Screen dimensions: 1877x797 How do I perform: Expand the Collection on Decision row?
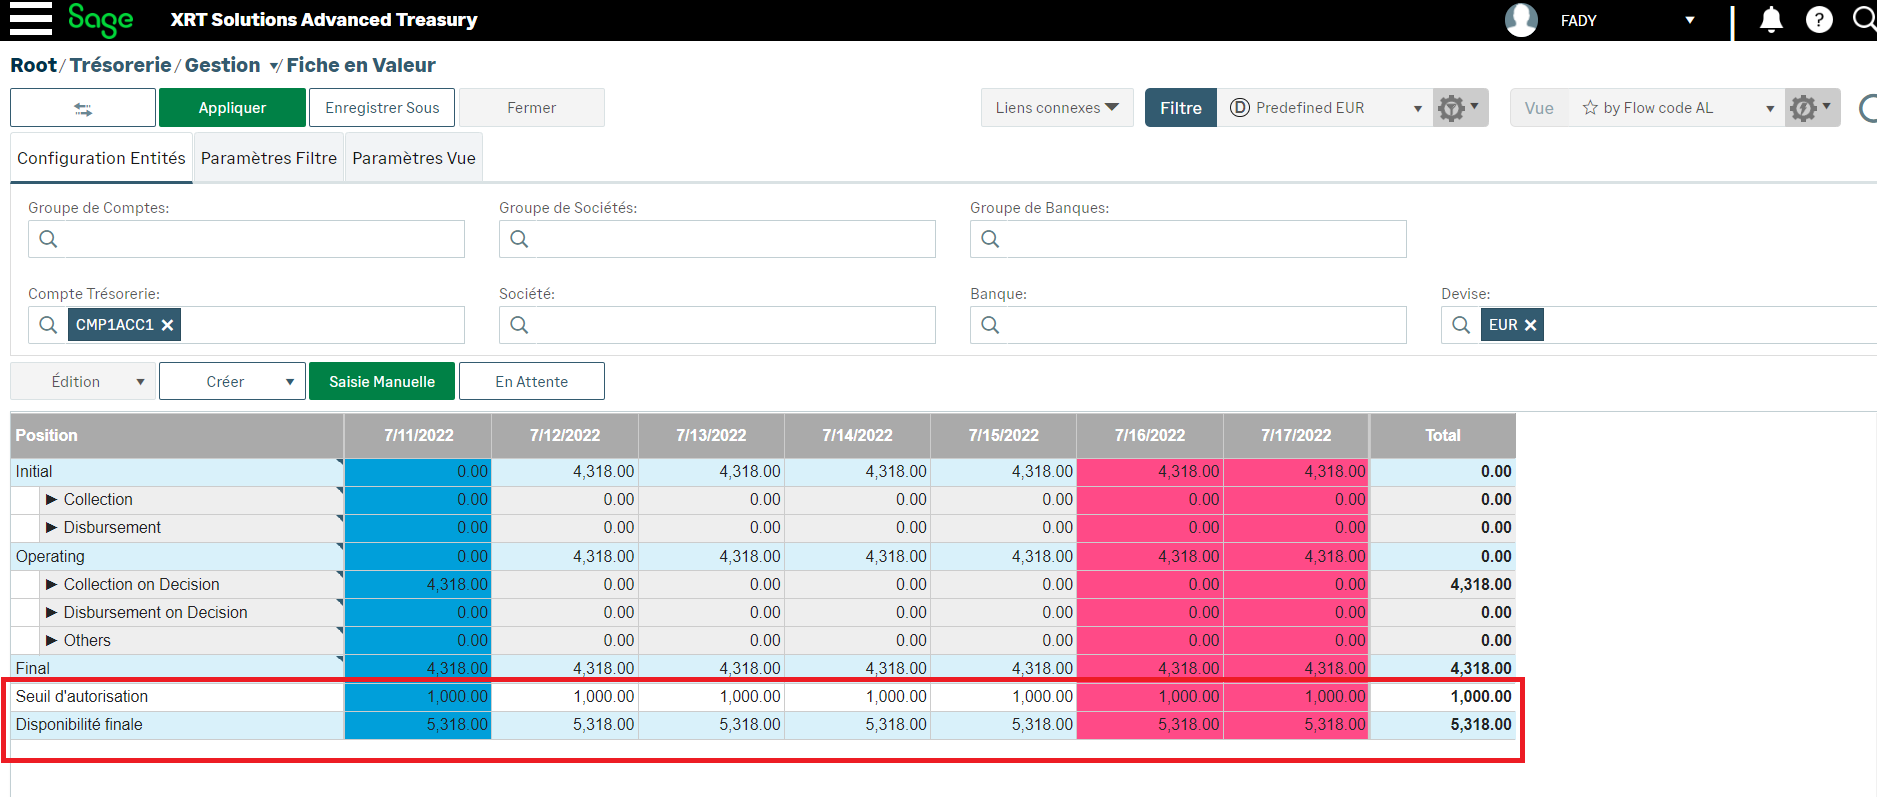pos(51,584)
